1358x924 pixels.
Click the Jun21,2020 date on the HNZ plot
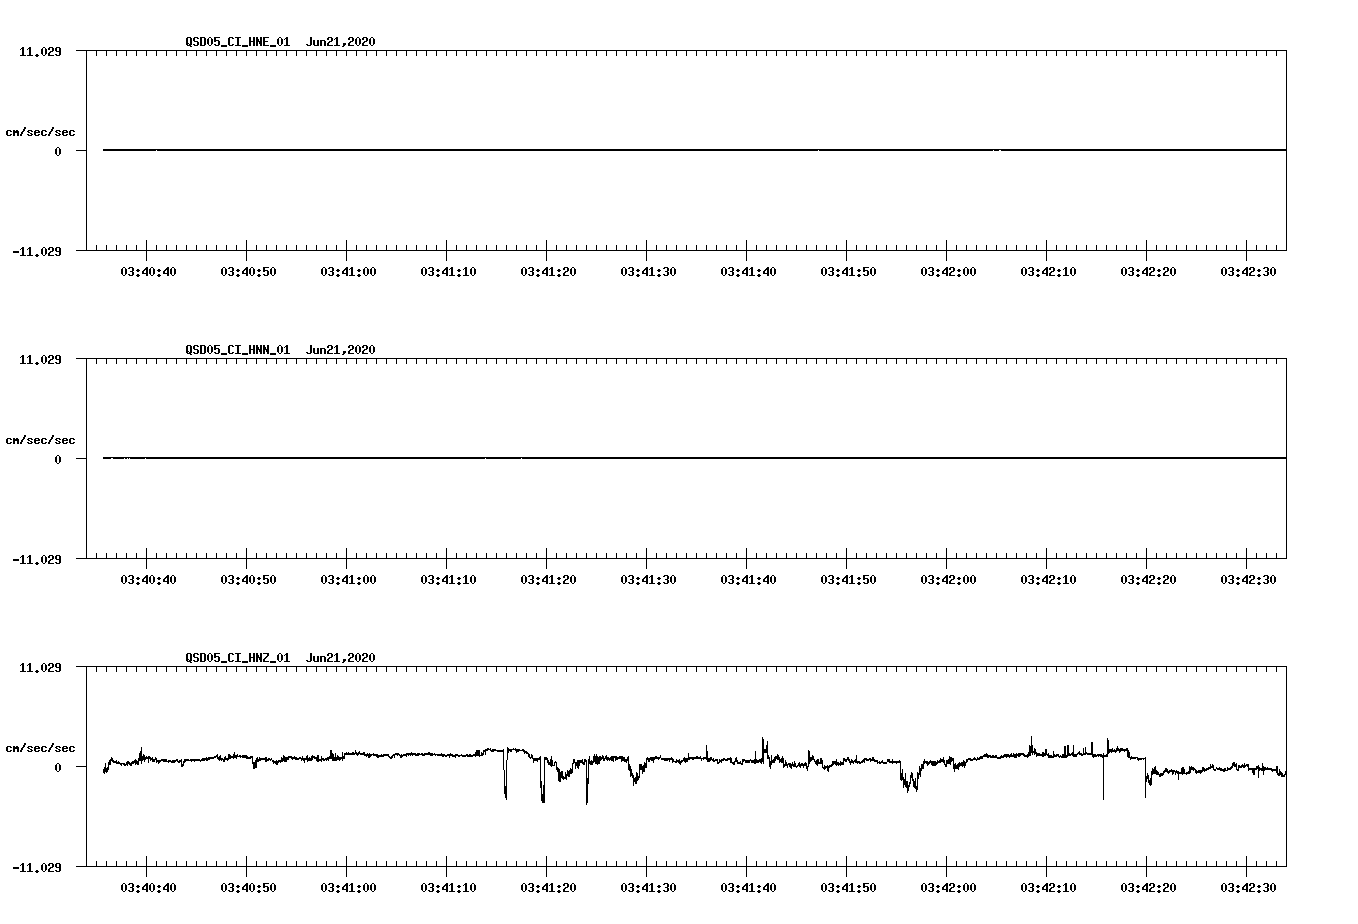[x=341, y=658]
